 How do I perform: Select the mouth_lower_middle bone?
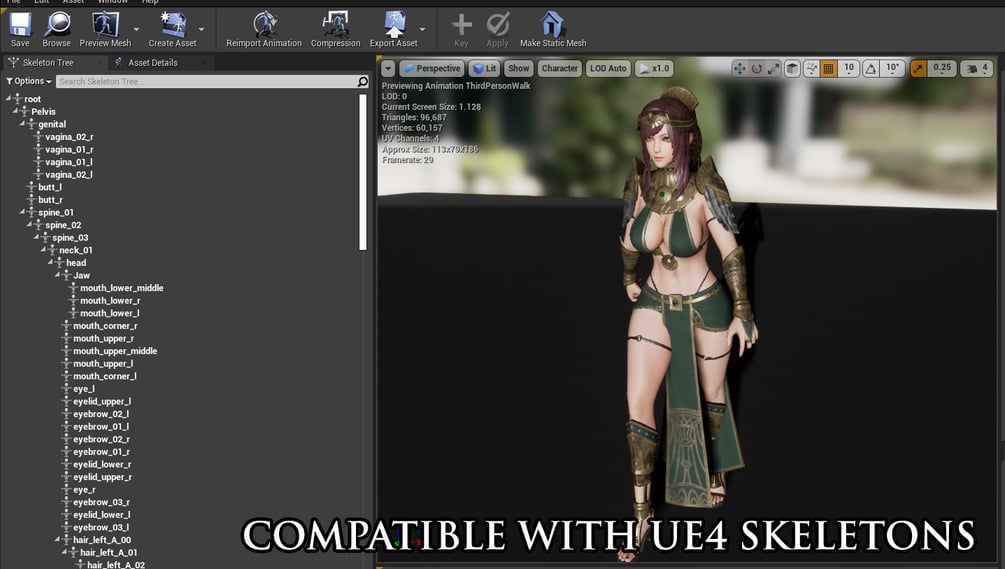pos(122,288)
